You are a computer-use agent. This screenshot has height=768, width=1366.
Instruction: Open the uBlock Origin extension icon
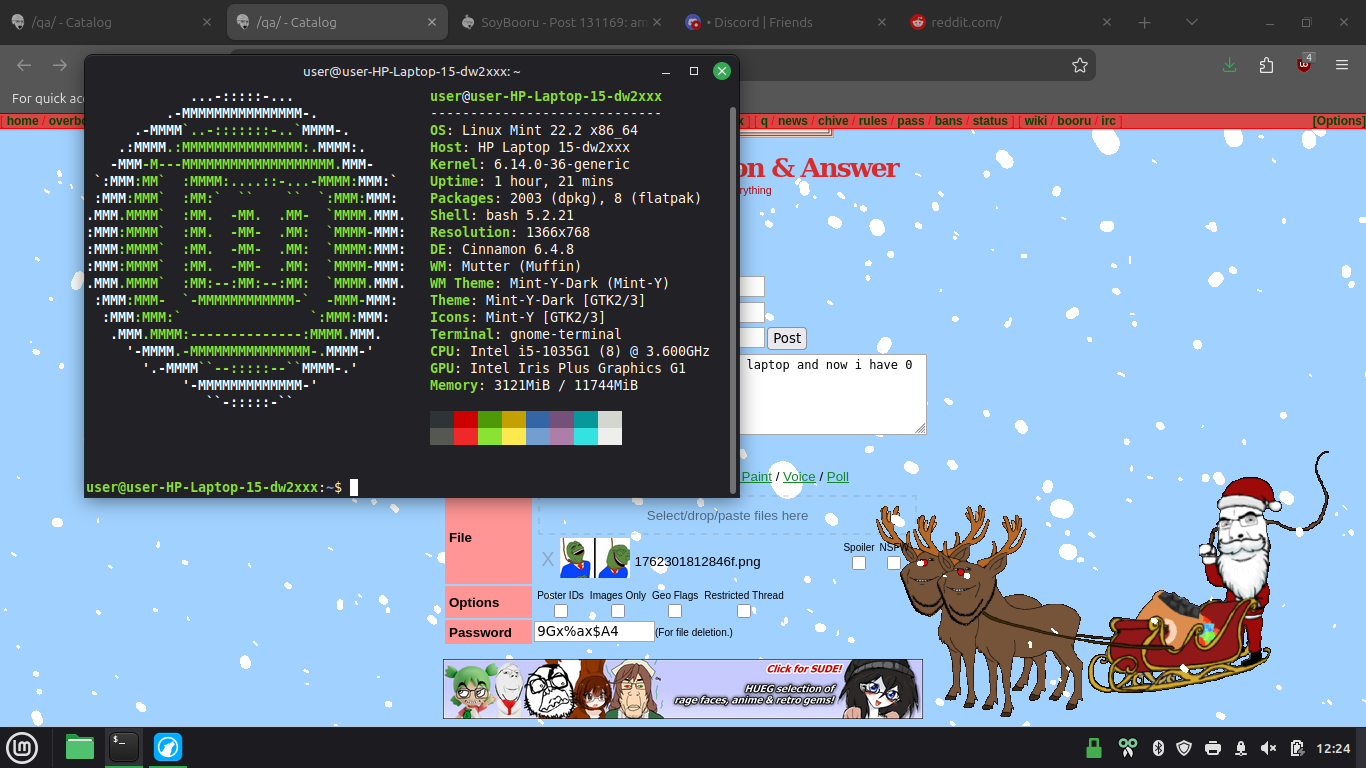click(1304, 65)
